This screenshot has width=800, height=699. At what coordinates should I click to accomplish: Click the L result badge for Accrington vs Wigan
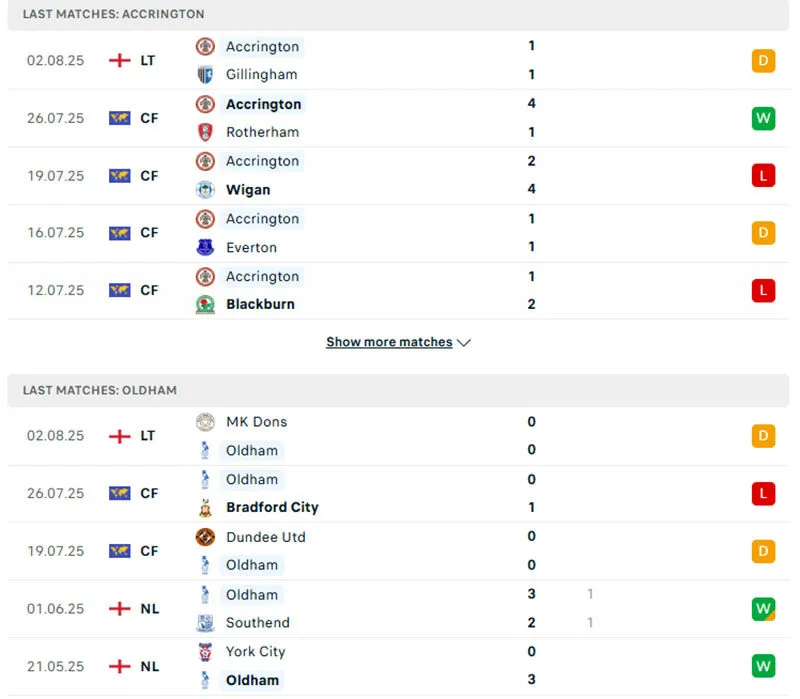763,176
